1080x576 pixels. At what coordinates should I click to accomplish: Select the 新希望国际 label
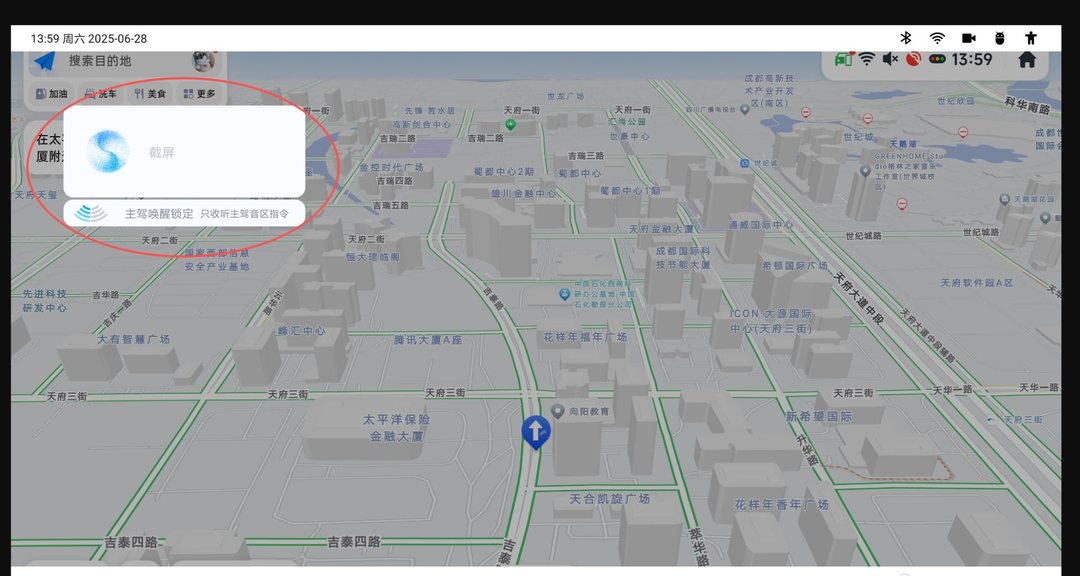pyautogui.click(x=819, y=416)
